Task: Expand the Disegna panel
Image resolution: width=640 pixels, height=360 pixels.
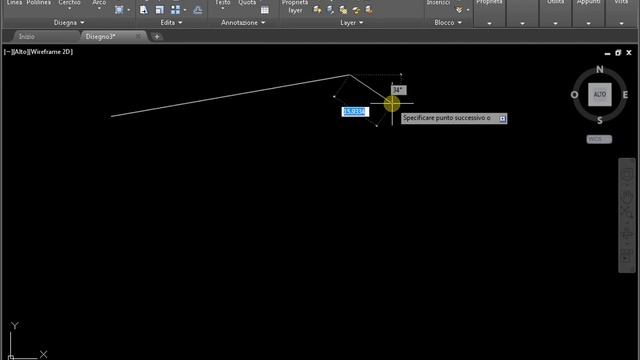Action: pos(69,23)
